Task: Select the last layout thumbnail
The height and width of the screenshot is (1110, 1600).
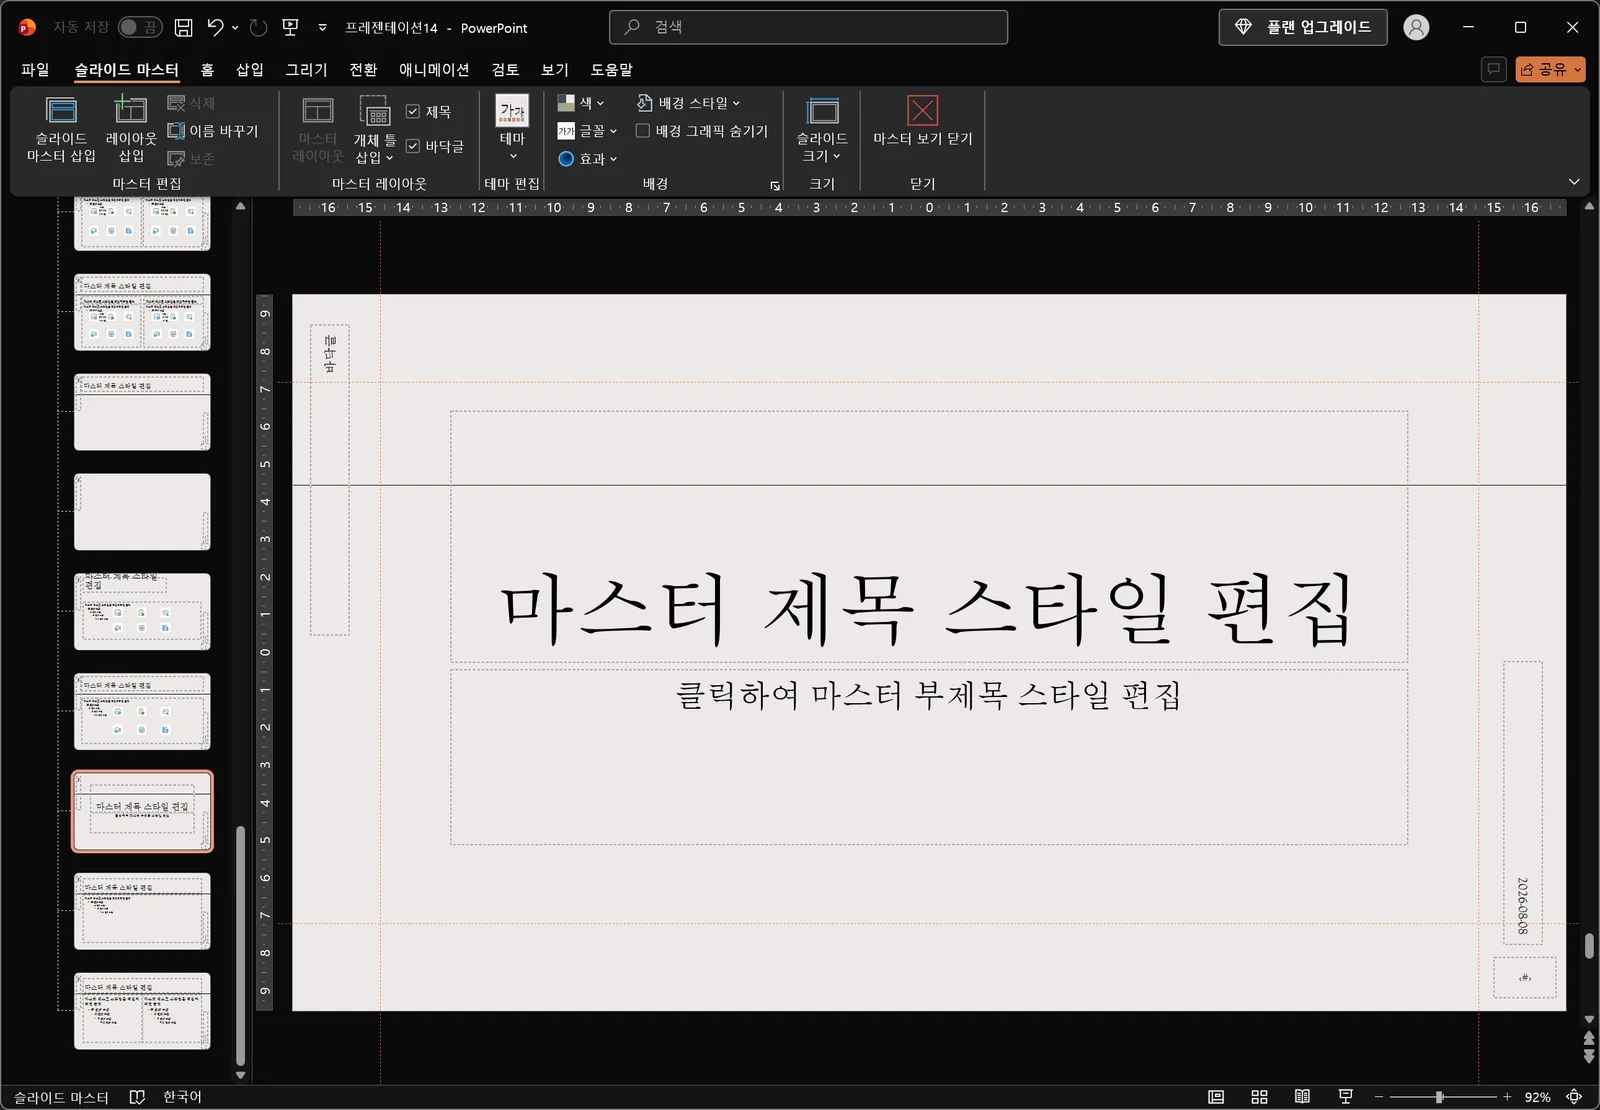Action: [x=142, y=1011]
